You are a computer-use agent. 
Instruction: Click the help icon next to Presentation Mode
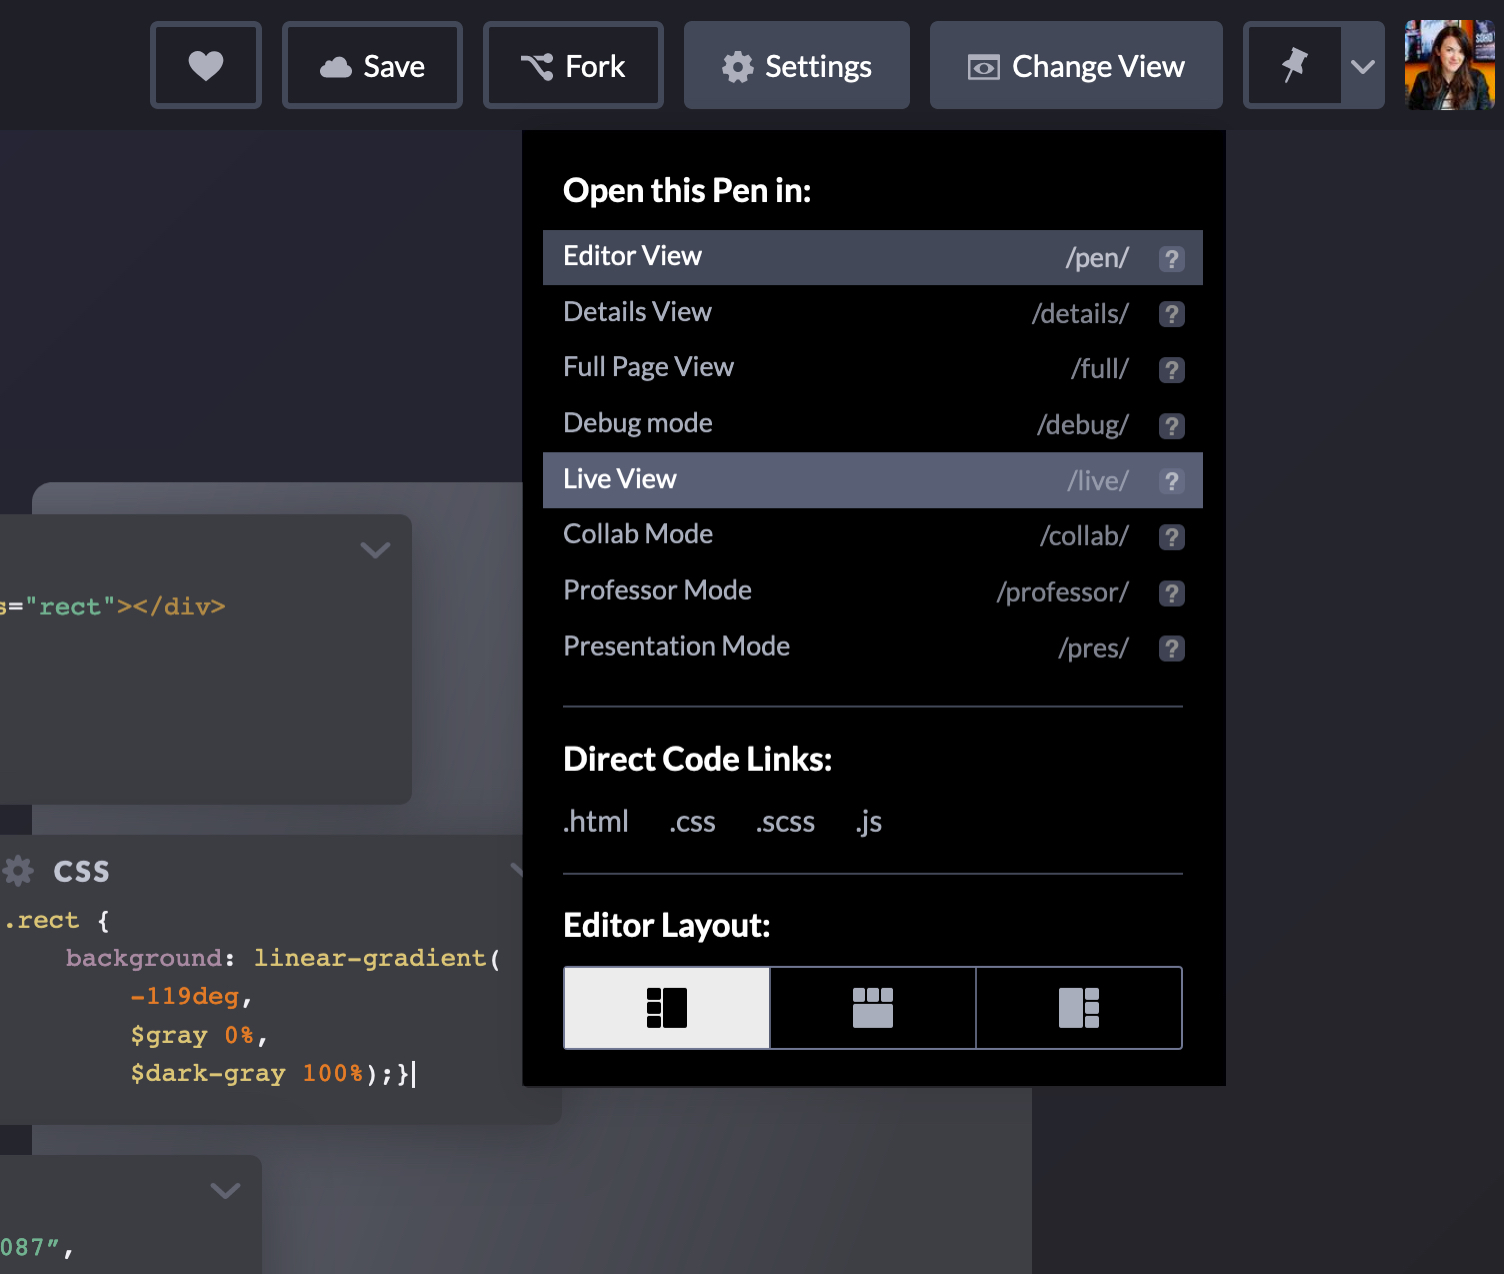click(x=1171, y=648)
